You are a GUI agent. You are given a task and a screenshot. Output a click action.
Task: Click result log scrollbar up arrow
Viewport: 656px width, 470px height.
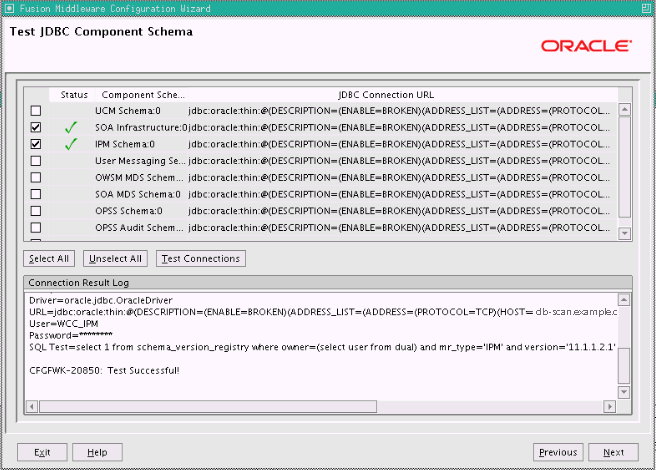624,300
